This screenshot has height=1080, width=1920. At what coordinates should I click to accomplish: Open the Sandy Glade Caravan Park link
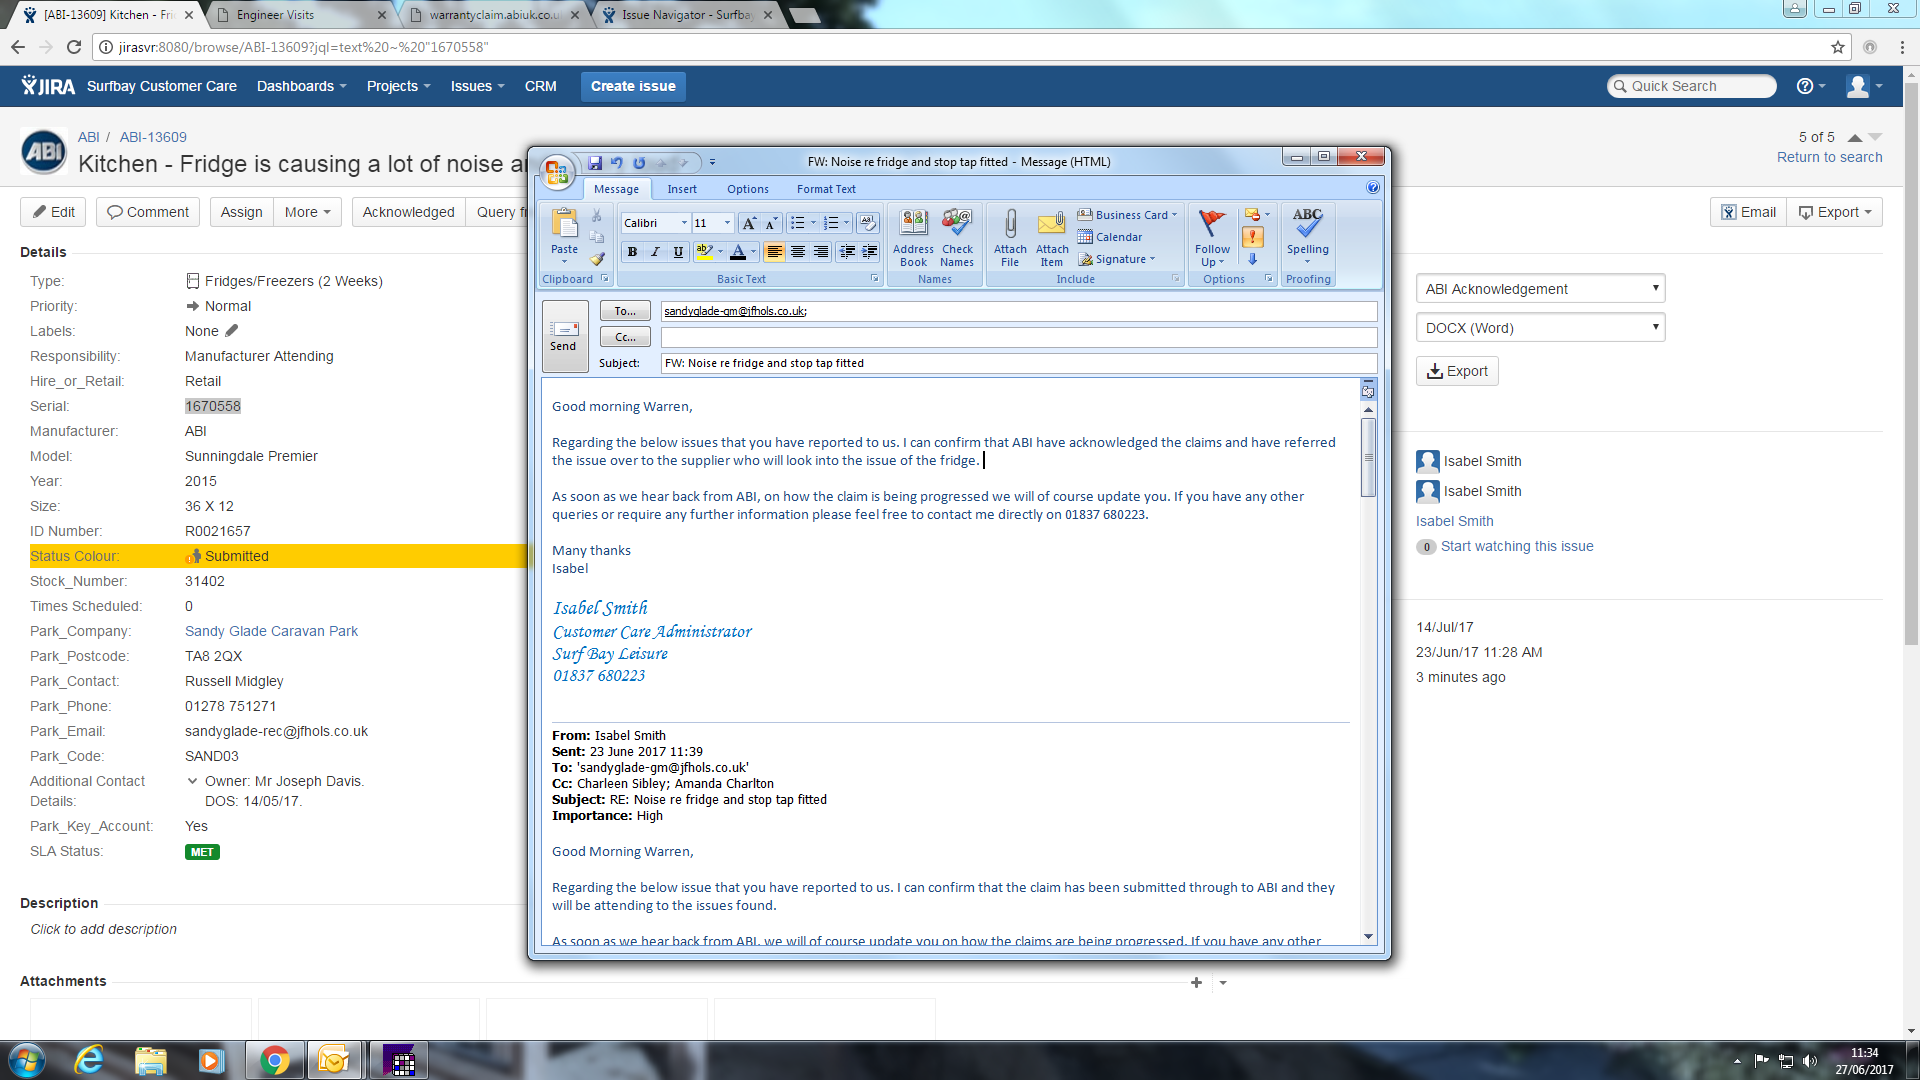pos(271,631)
